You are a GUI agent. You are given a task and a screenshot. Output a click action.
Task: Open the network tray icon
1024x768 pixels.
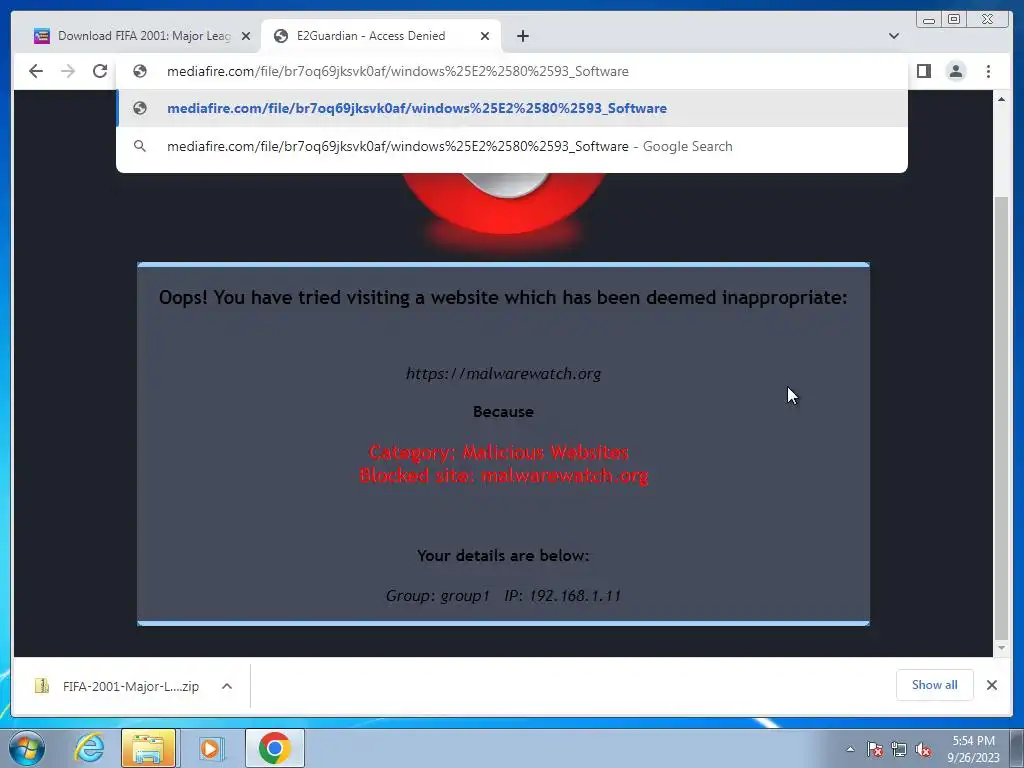click(899, 749)
